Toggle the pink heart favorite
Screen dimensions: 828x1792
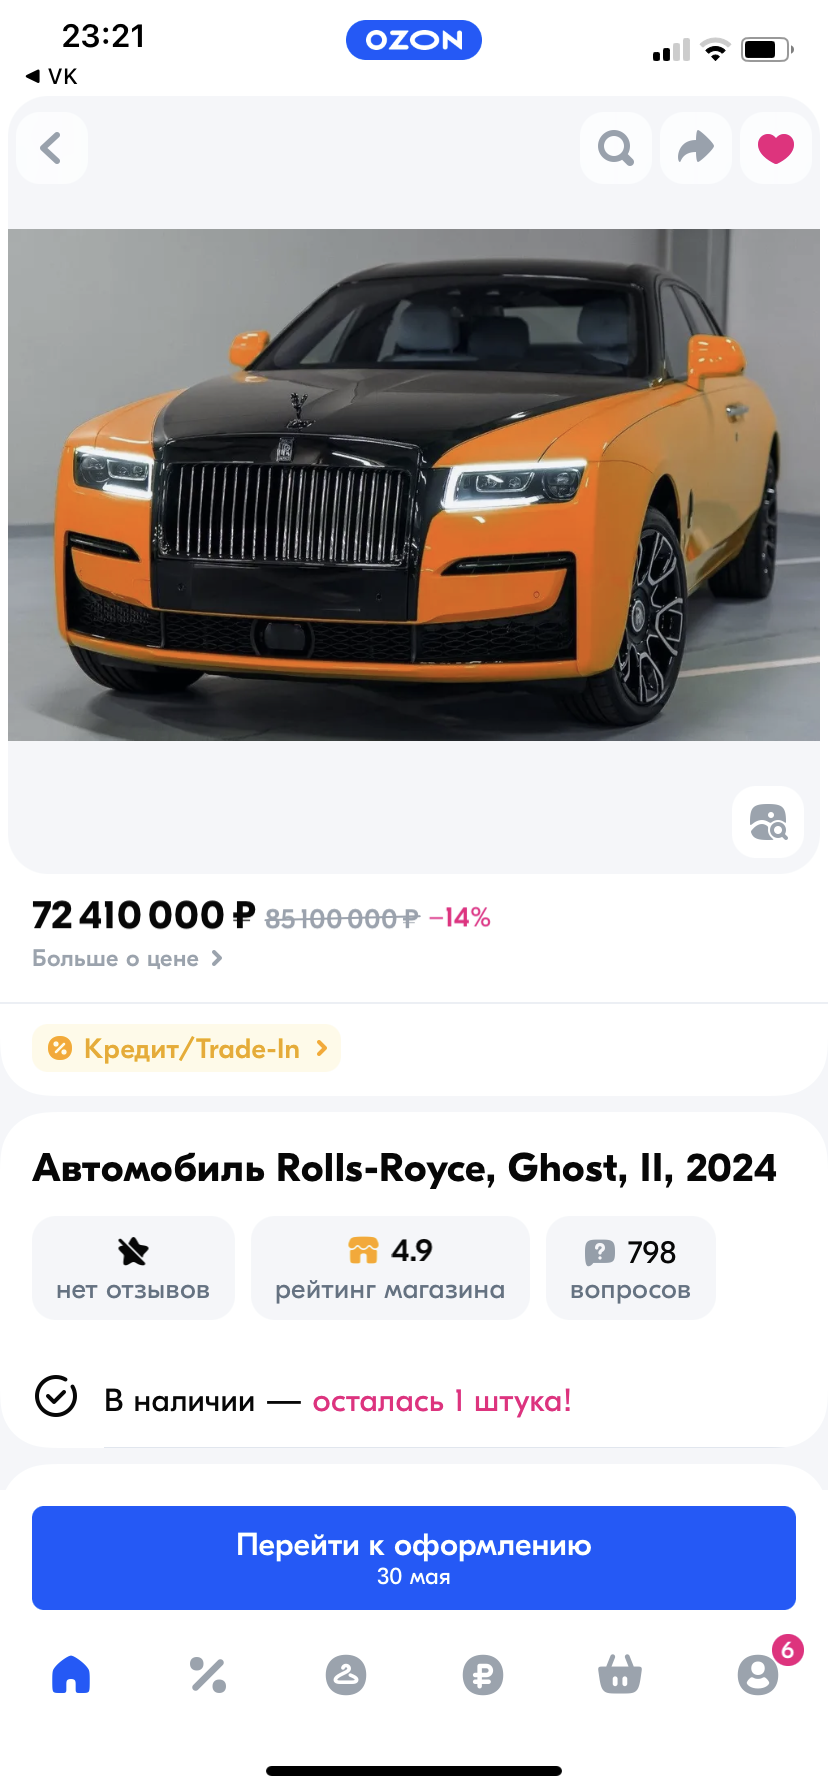pyautogui.click(x=775, y=148)
